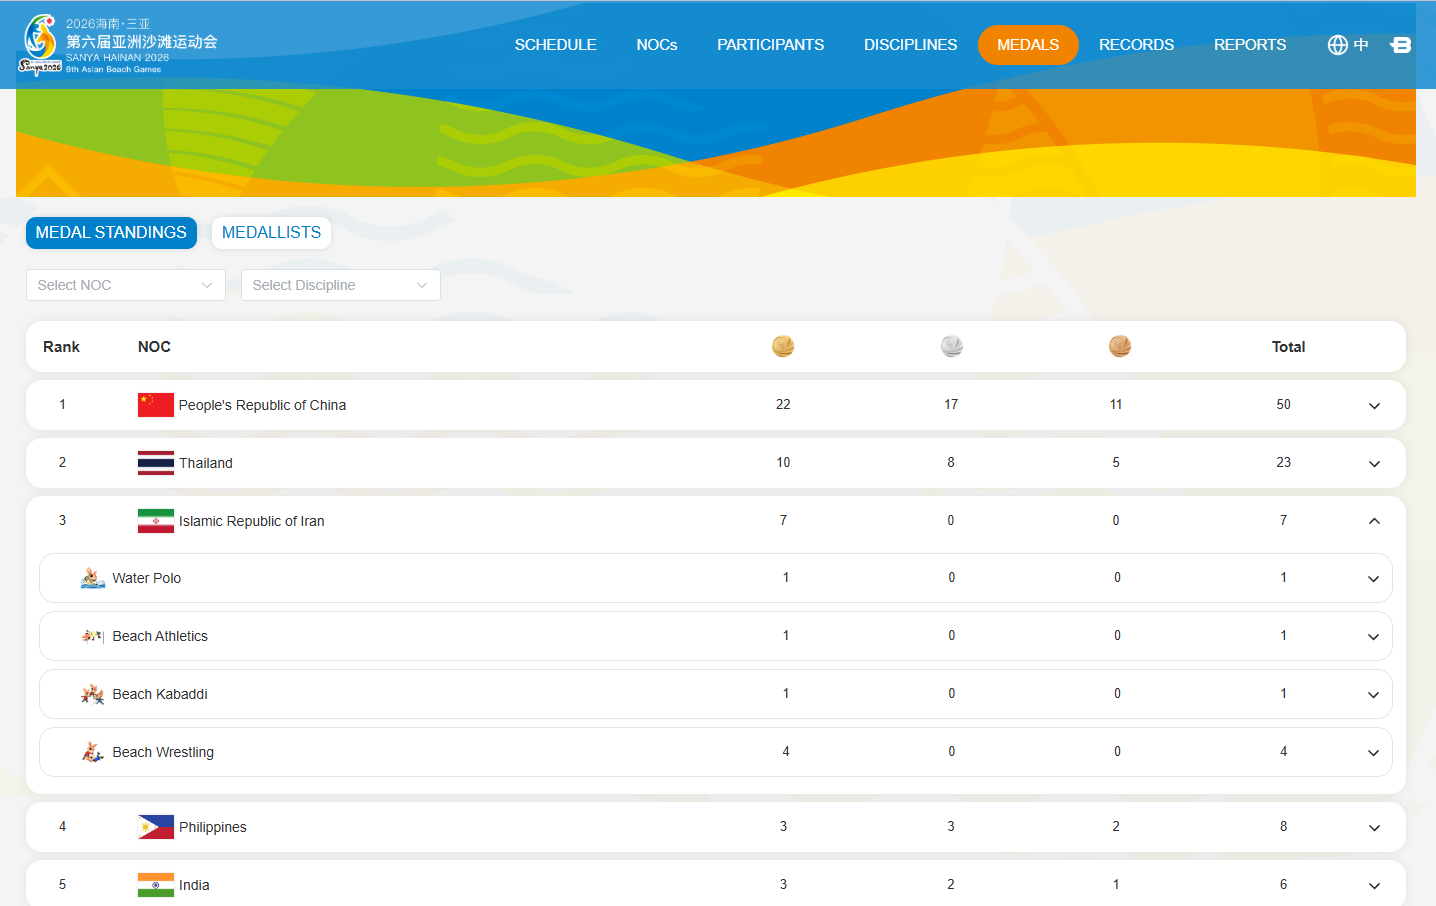Click the gold medal column icon
Viewport: 1436px width, 906px height.
pos(783,346)
